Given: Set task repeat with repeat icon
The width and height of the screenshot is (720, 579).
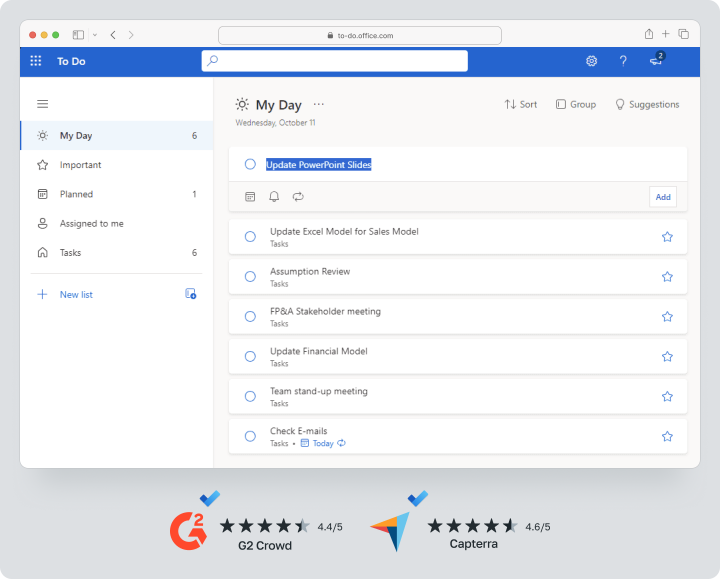Looking at the screenshot, I should (298, 197).
